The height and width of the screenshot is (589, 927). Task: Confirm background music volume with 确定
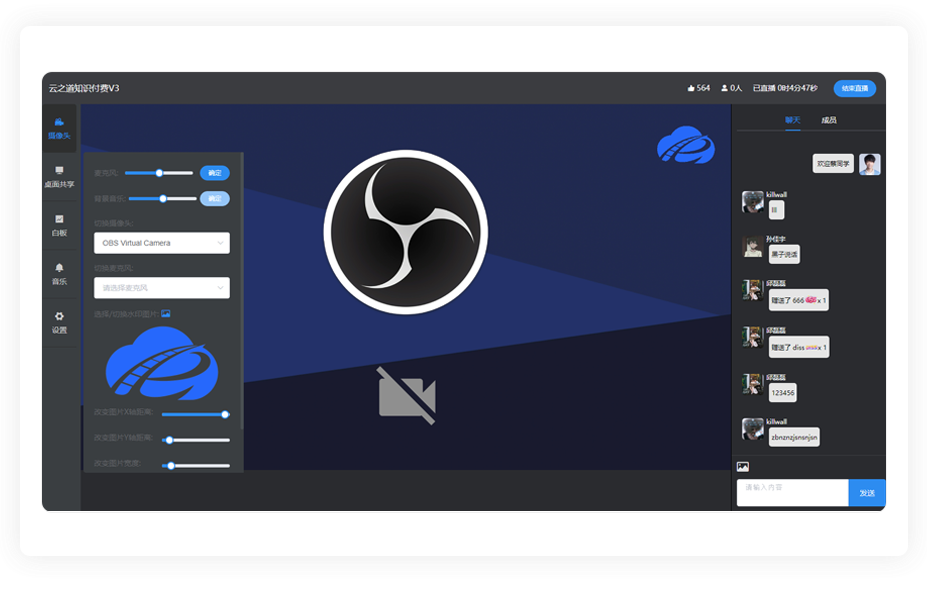215,199
